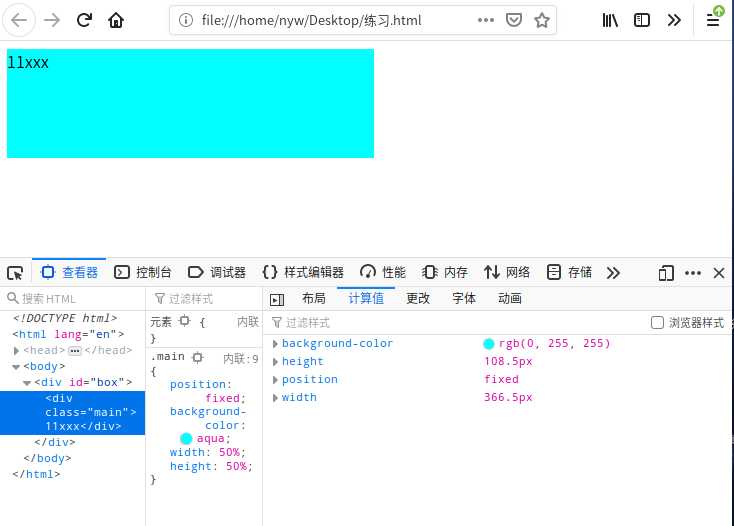This screenshot has height=526, width=734.
Task: Bookmark this page with the star icon
Action: point(542,20)
